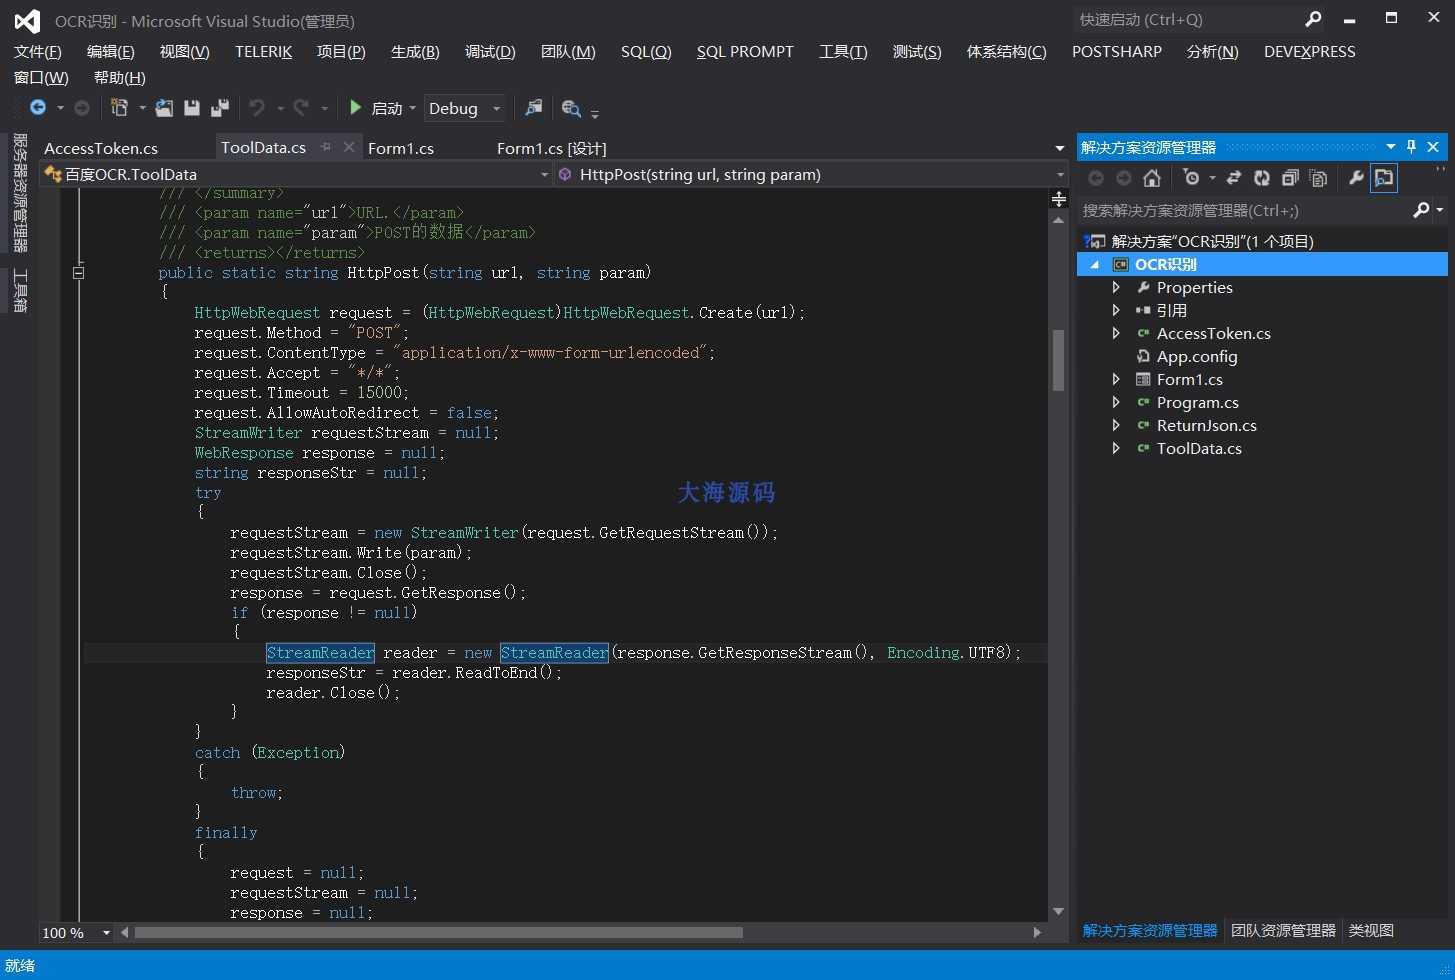Click the editor vertical scrollbar thumb
1455x980 pixels.
(x=1059, y=360)
